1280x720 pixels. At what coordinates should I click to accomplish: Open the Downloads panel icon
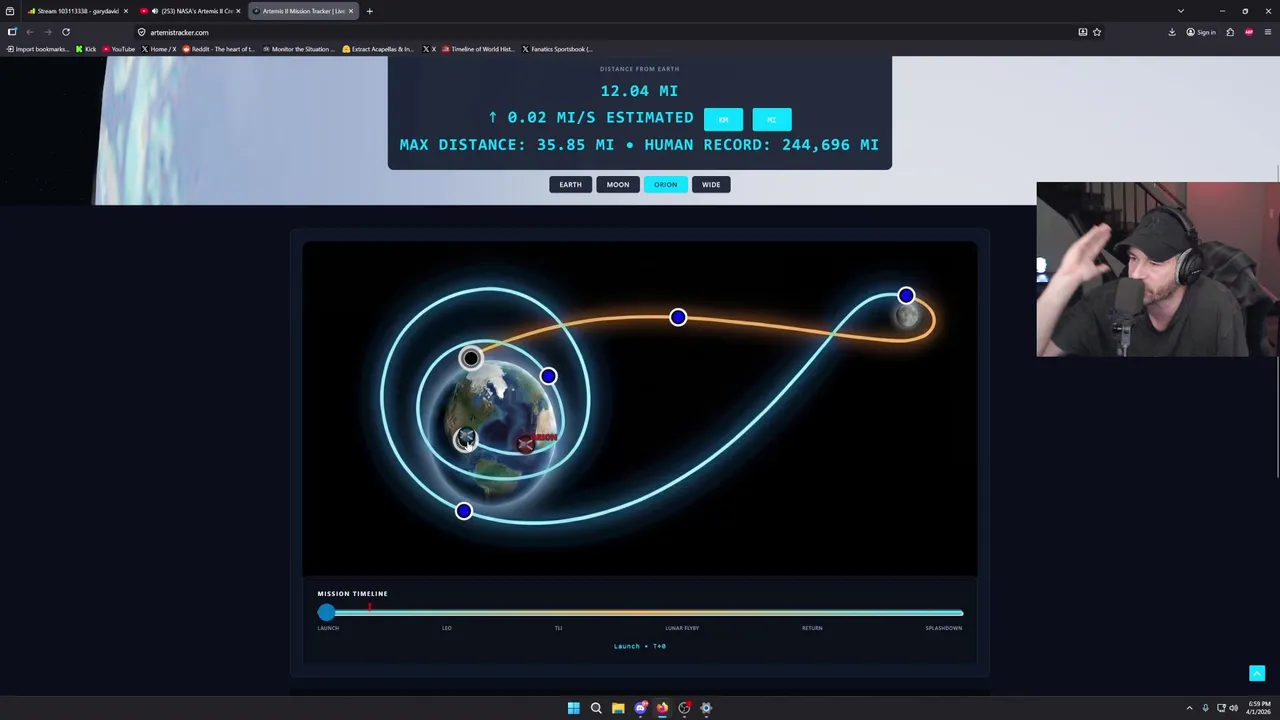[1172, 32]
